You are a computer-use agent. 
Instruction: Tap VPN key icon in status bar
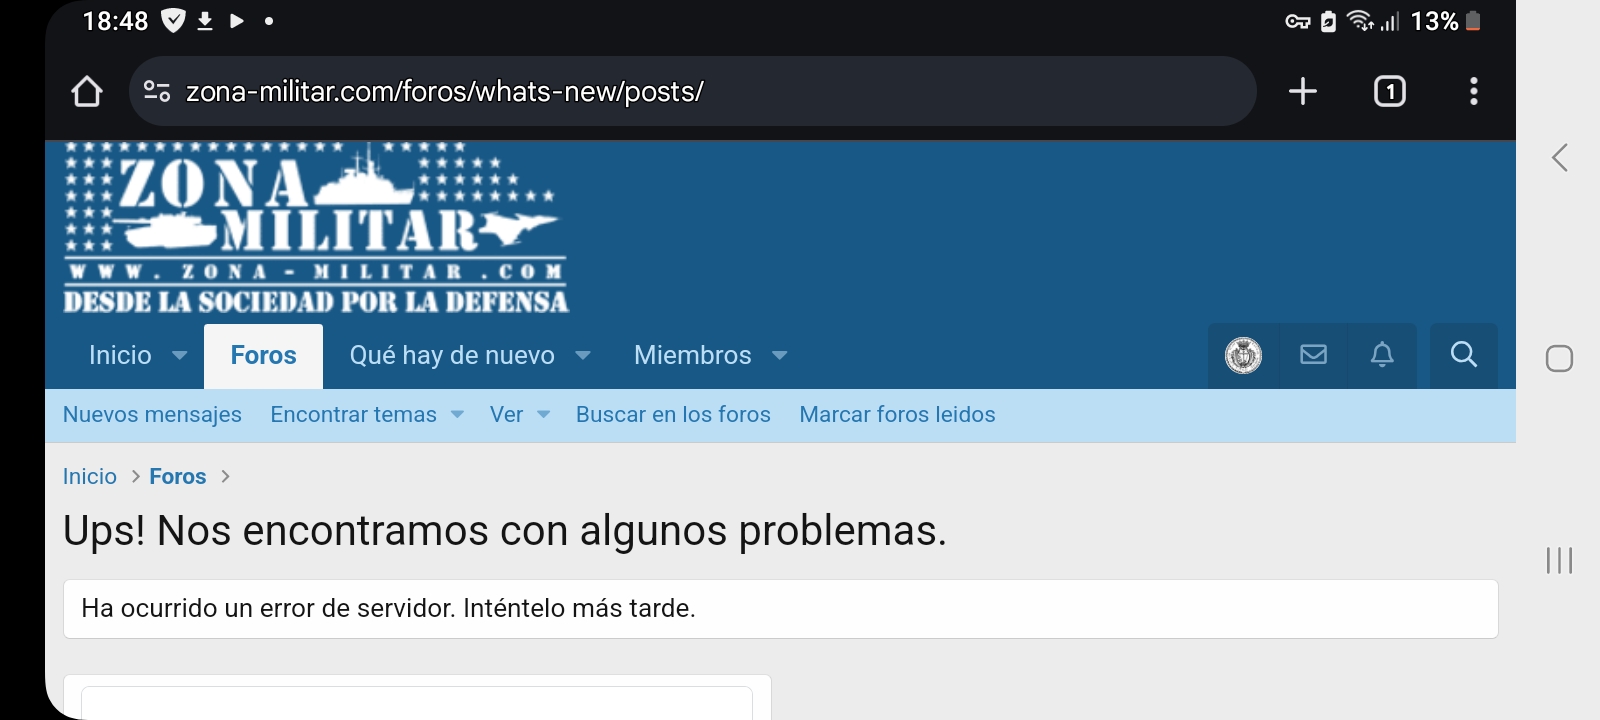click(1297, 21)
